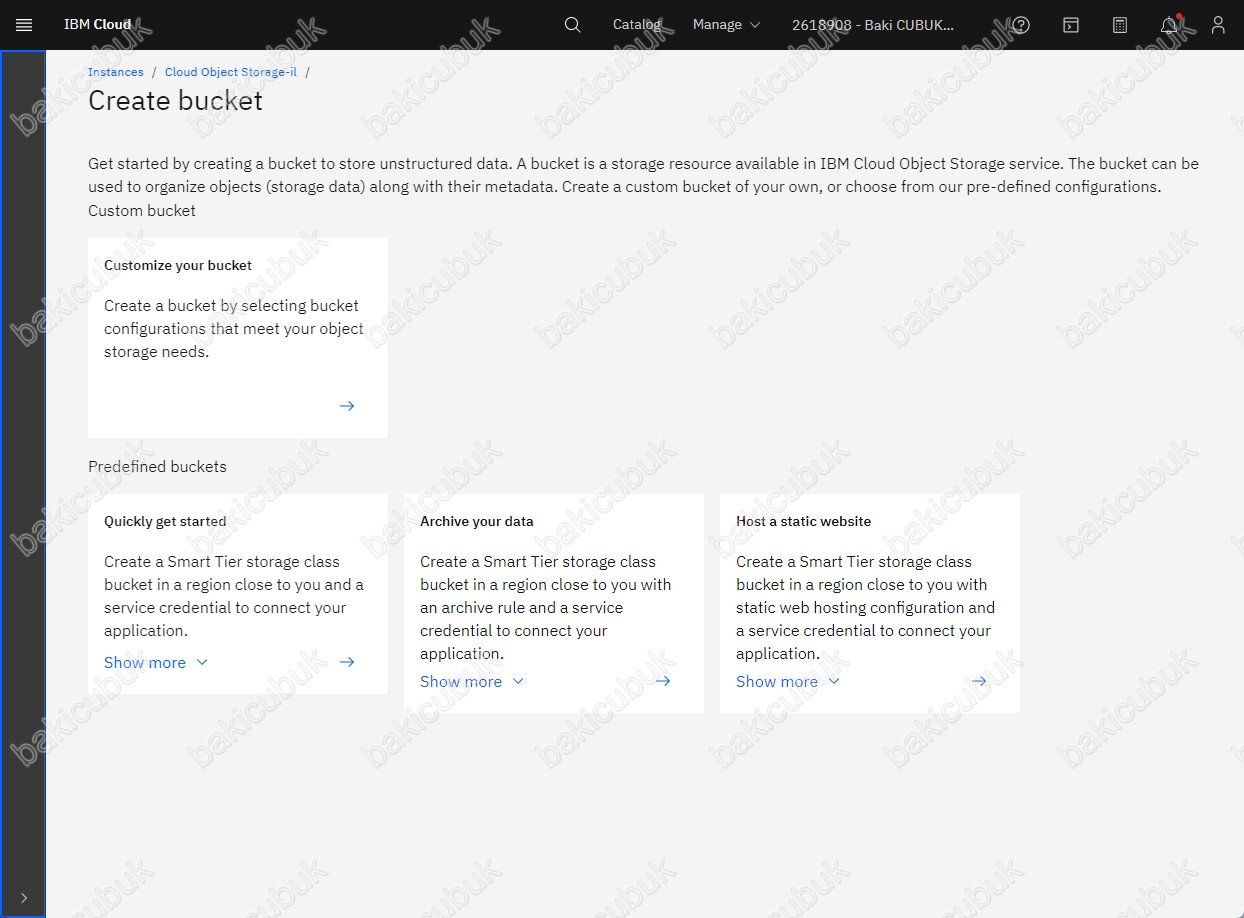Viewport: 1244px width, 918px height.
Task: Expand the side panel with bottom chevron
Action: pyautogui.click(x=24, y=898)
